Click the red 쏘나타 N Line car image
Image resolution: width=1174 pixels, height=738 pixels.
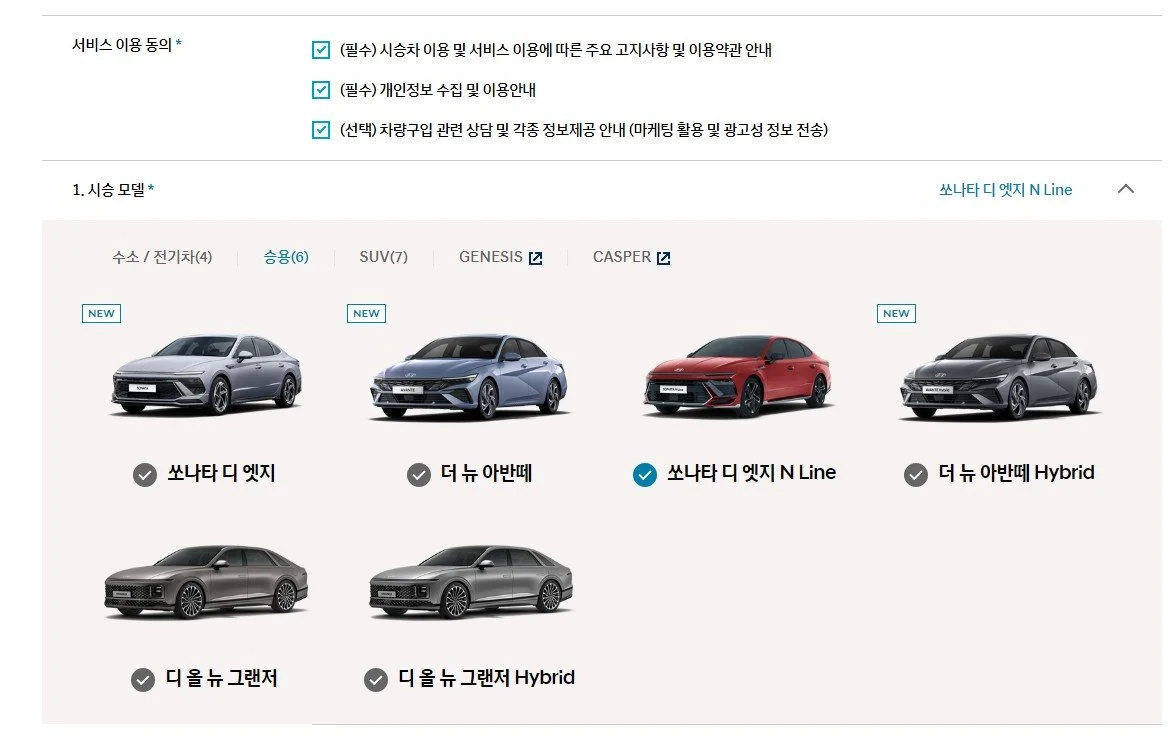pyautogui.click(x=738, y=376)
